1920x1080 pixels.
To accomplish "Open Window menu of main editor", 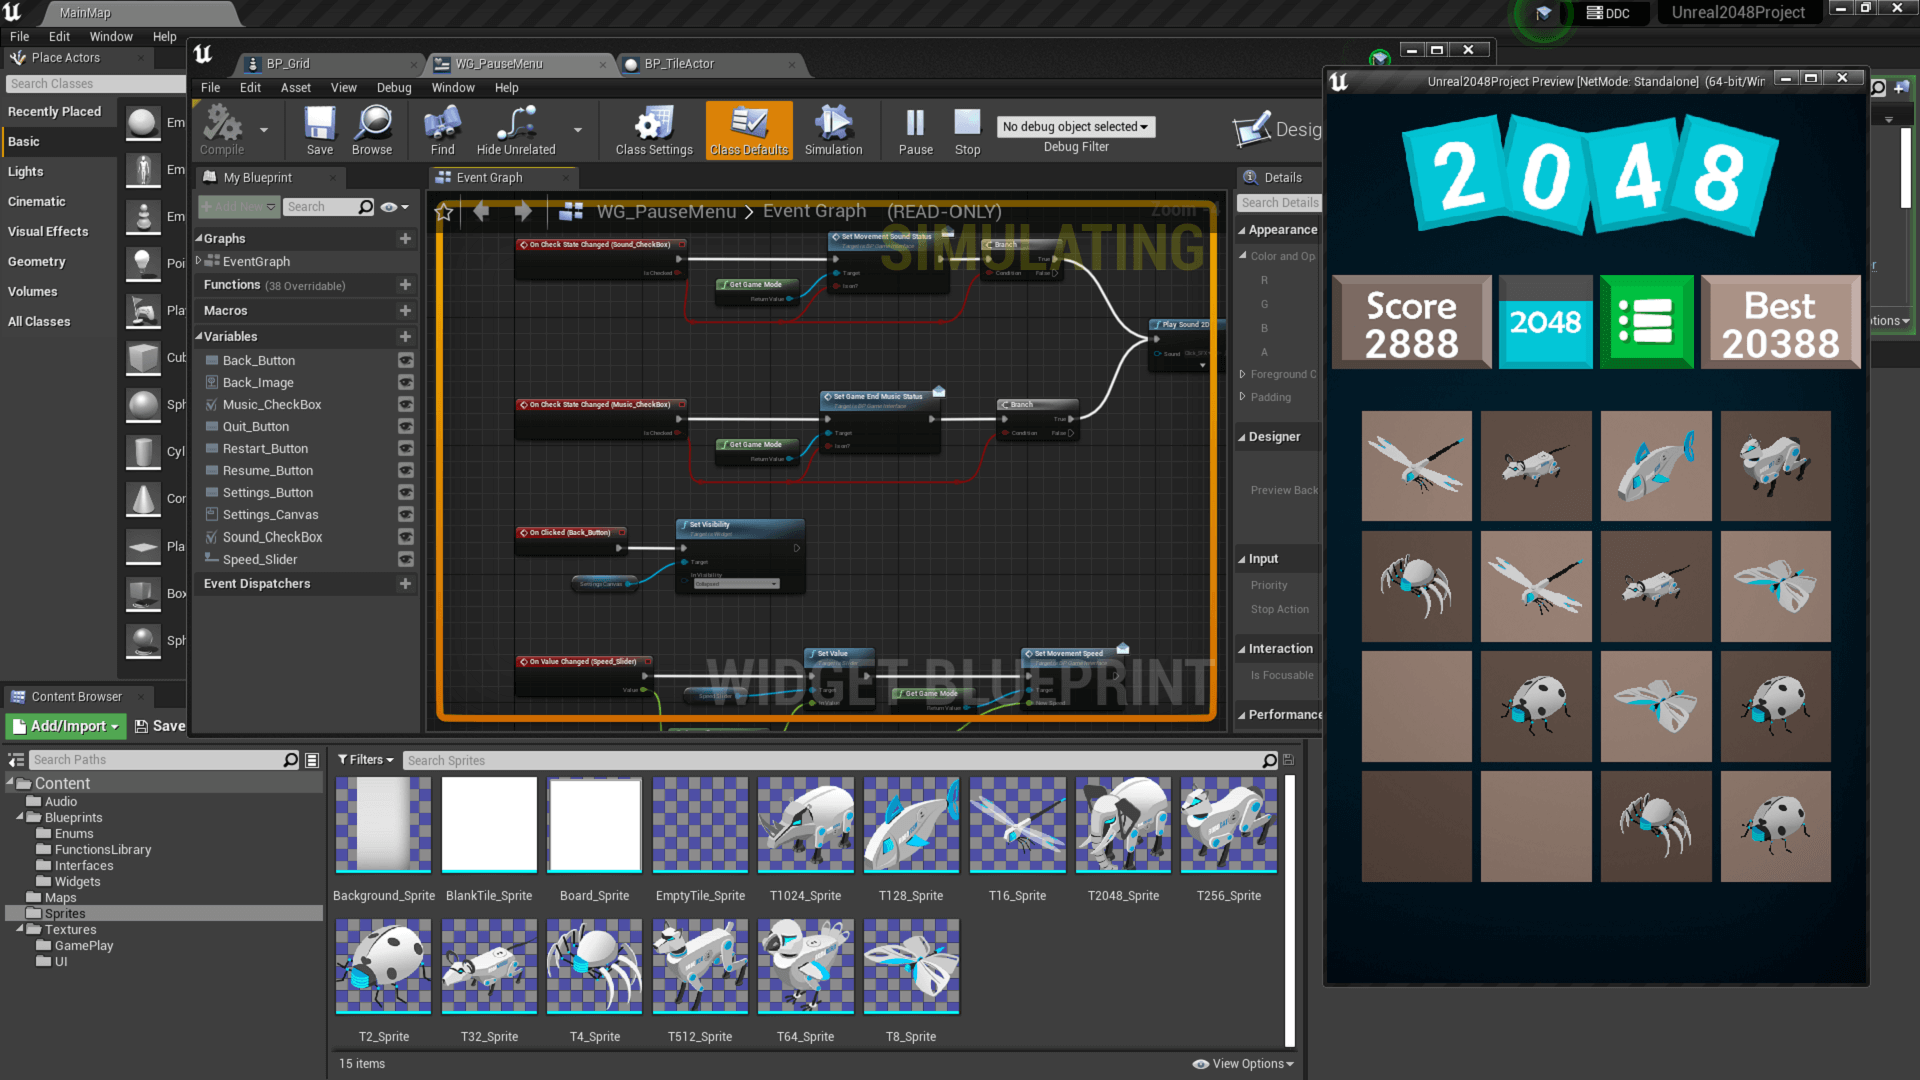I will click(111, 37).
